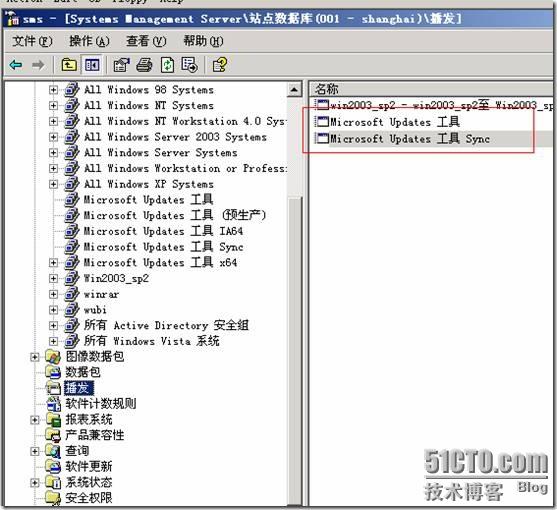Click the sms console icon in title bar

coord(12,18)
